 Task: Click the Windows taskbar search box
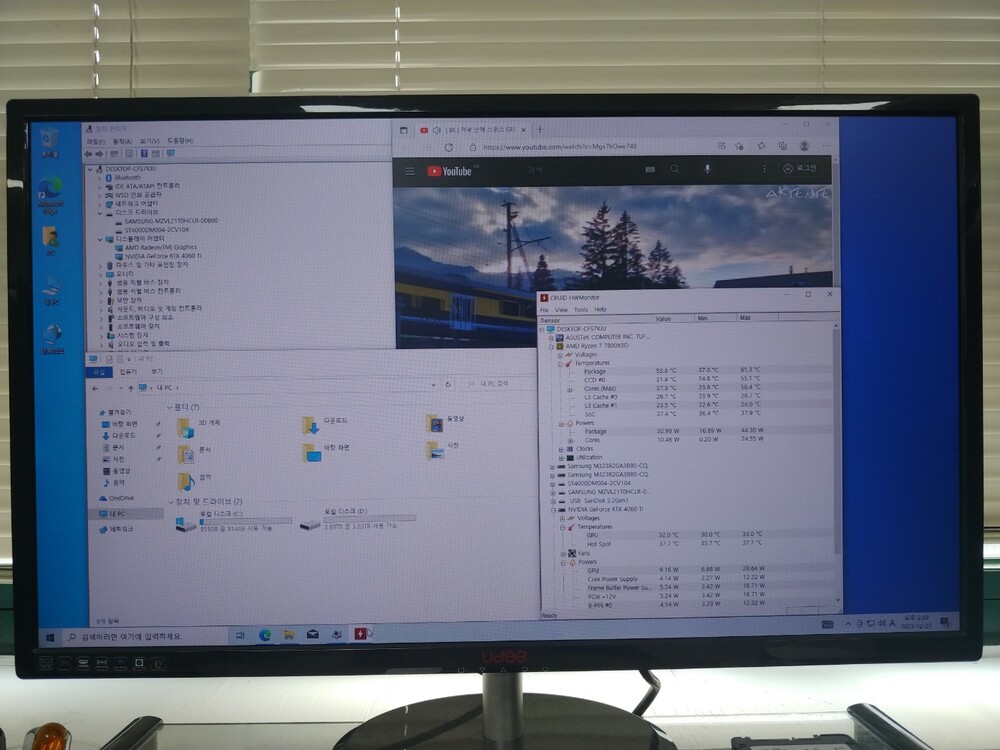pyautogui.click(x=130, y=635)
